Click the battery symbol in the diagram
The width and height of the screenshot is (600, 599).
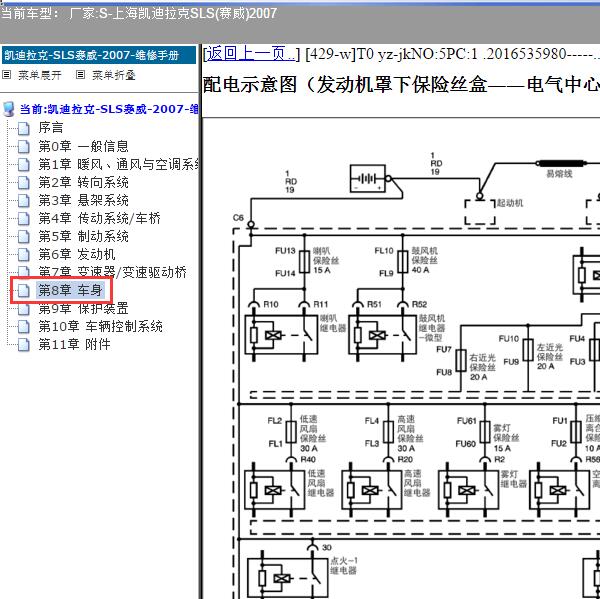368,178
